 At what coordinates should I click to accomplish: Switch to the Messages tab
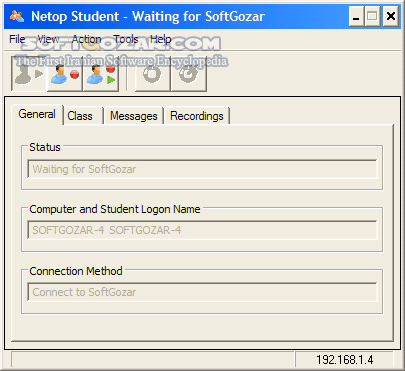tap(134, 116)
